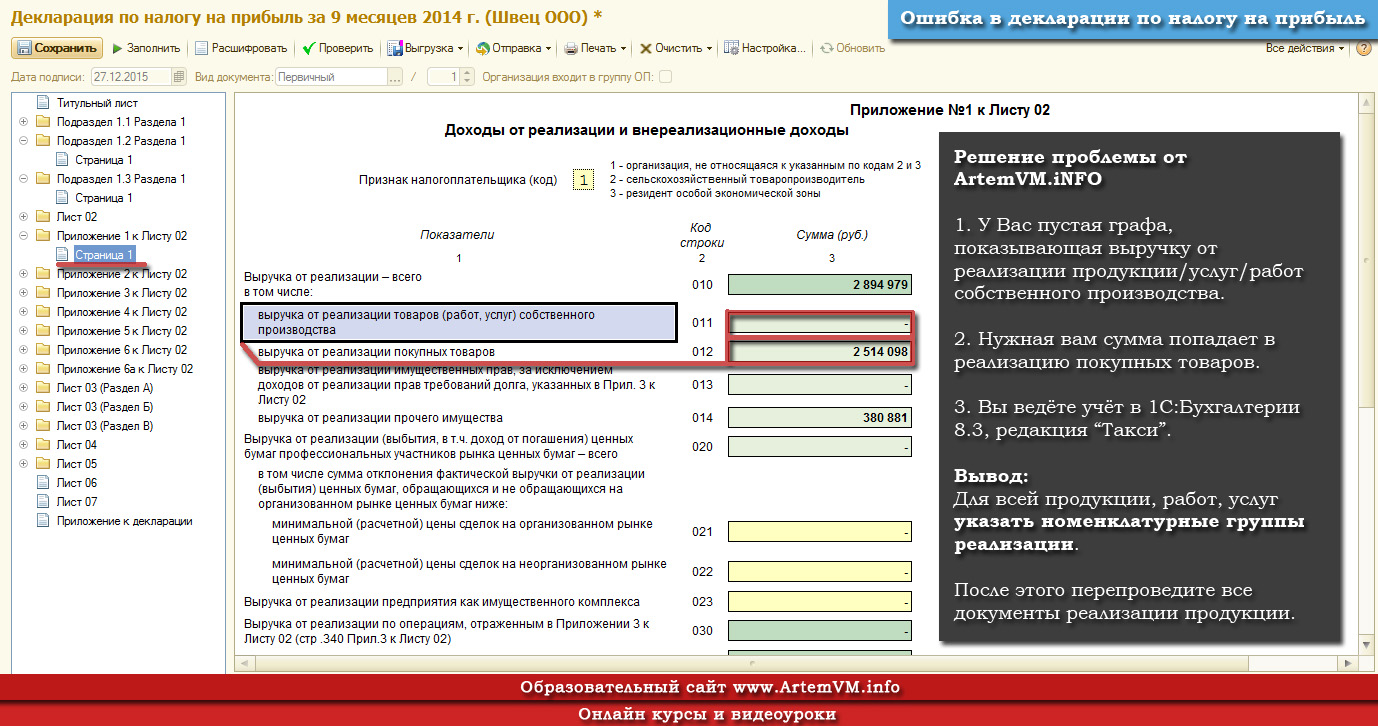The width and height of the screenshot is (1378, 726).
Task: Click the Расшифровать document icon
Action: pos(201,48)
